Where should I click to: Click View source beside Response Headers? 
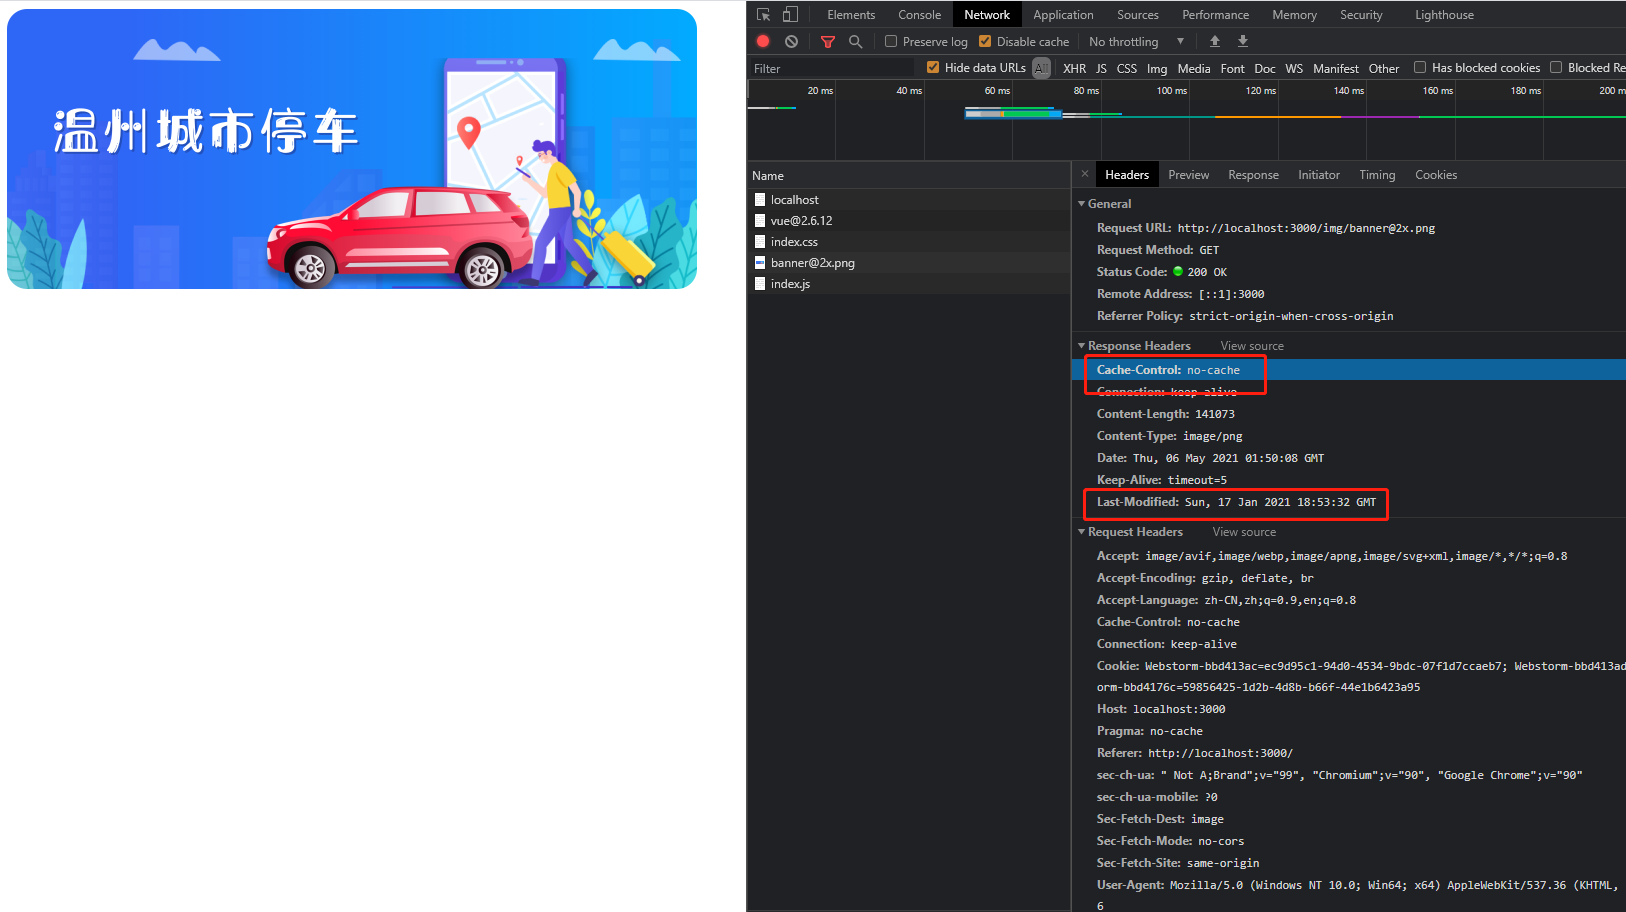pos(1251,346)
